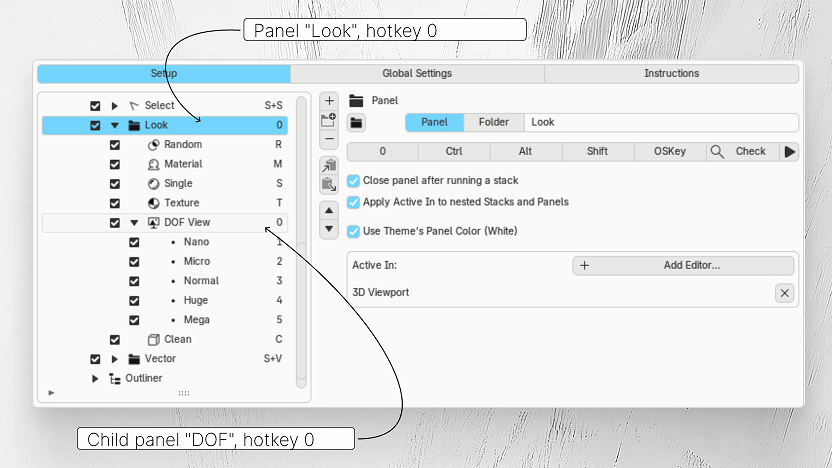The height and width of the screenshot is (468, 832).
Task: Move item up with arrow icon
Action: click(329, 211)
